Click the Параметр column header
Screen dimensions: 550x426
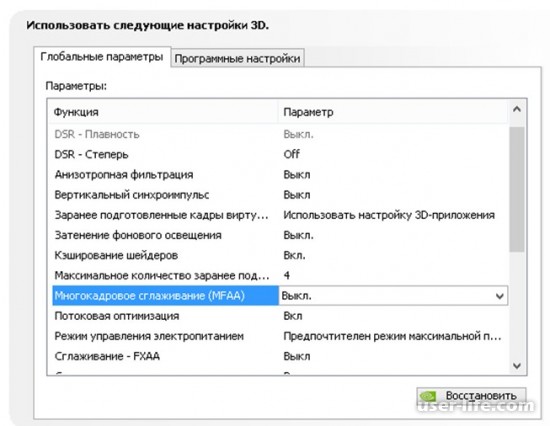point(393,112)
